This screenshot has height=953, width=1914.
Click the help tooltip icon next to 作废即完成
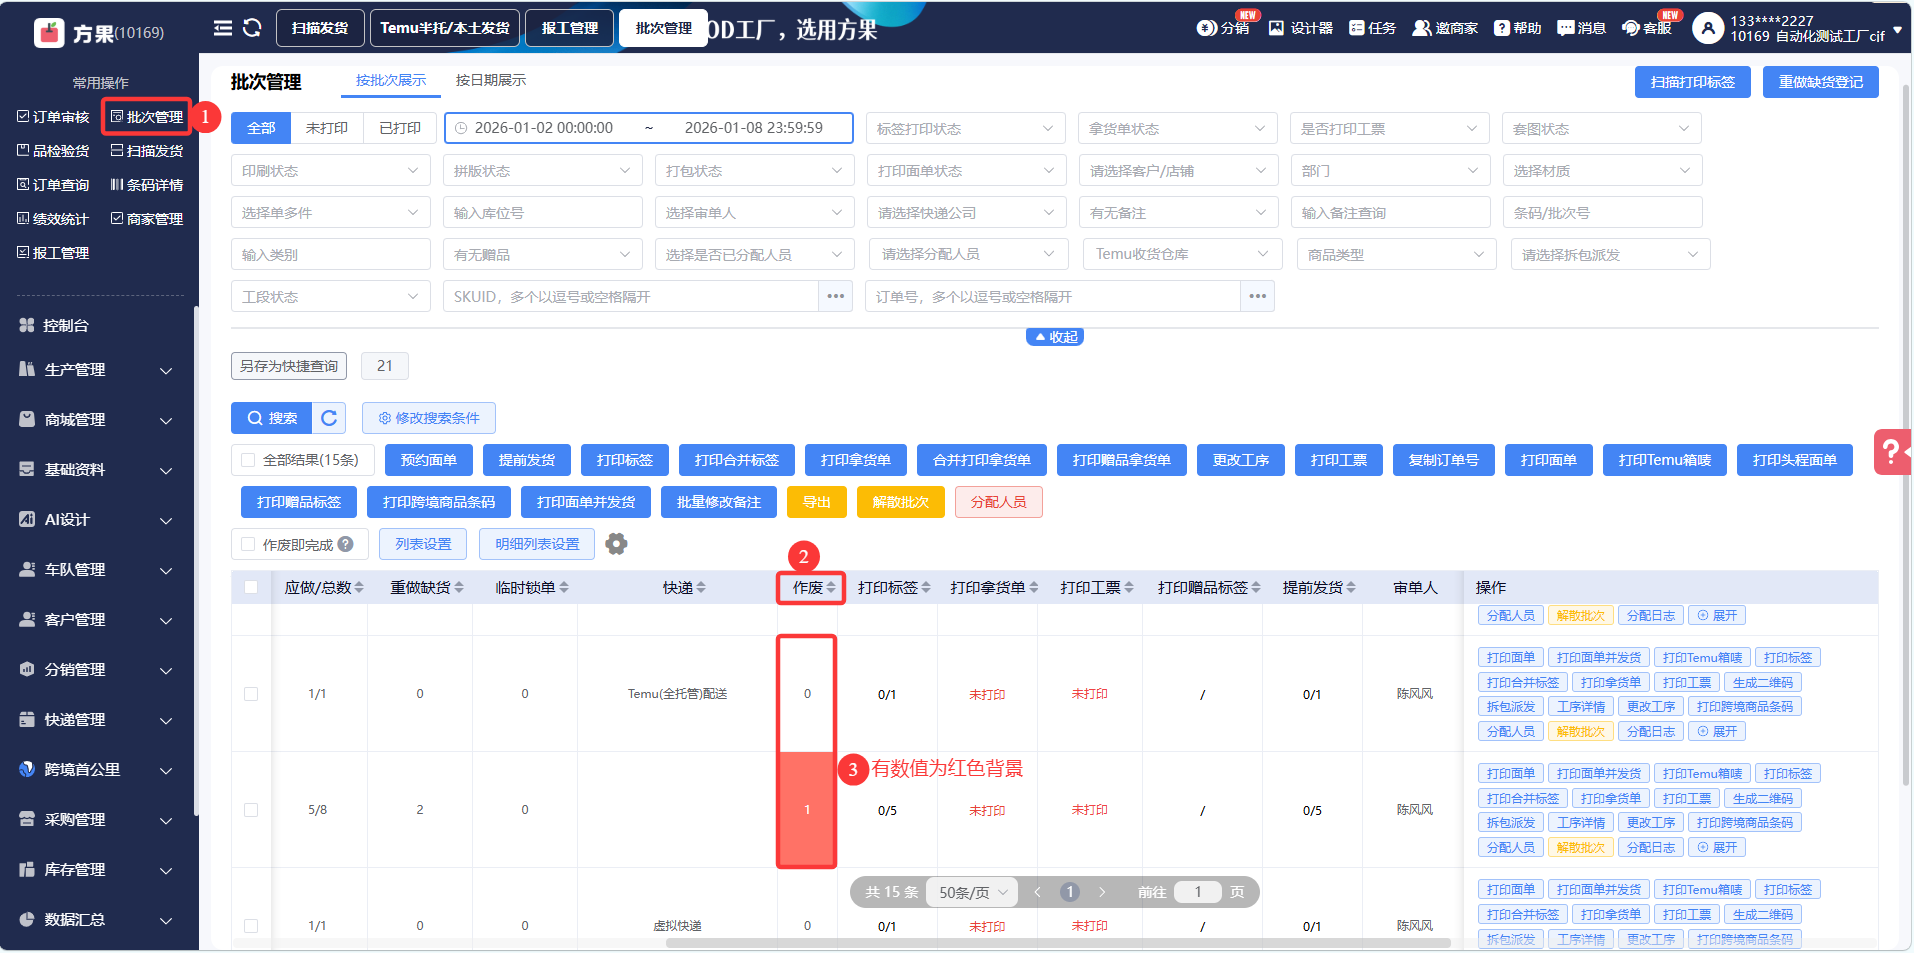346,544
